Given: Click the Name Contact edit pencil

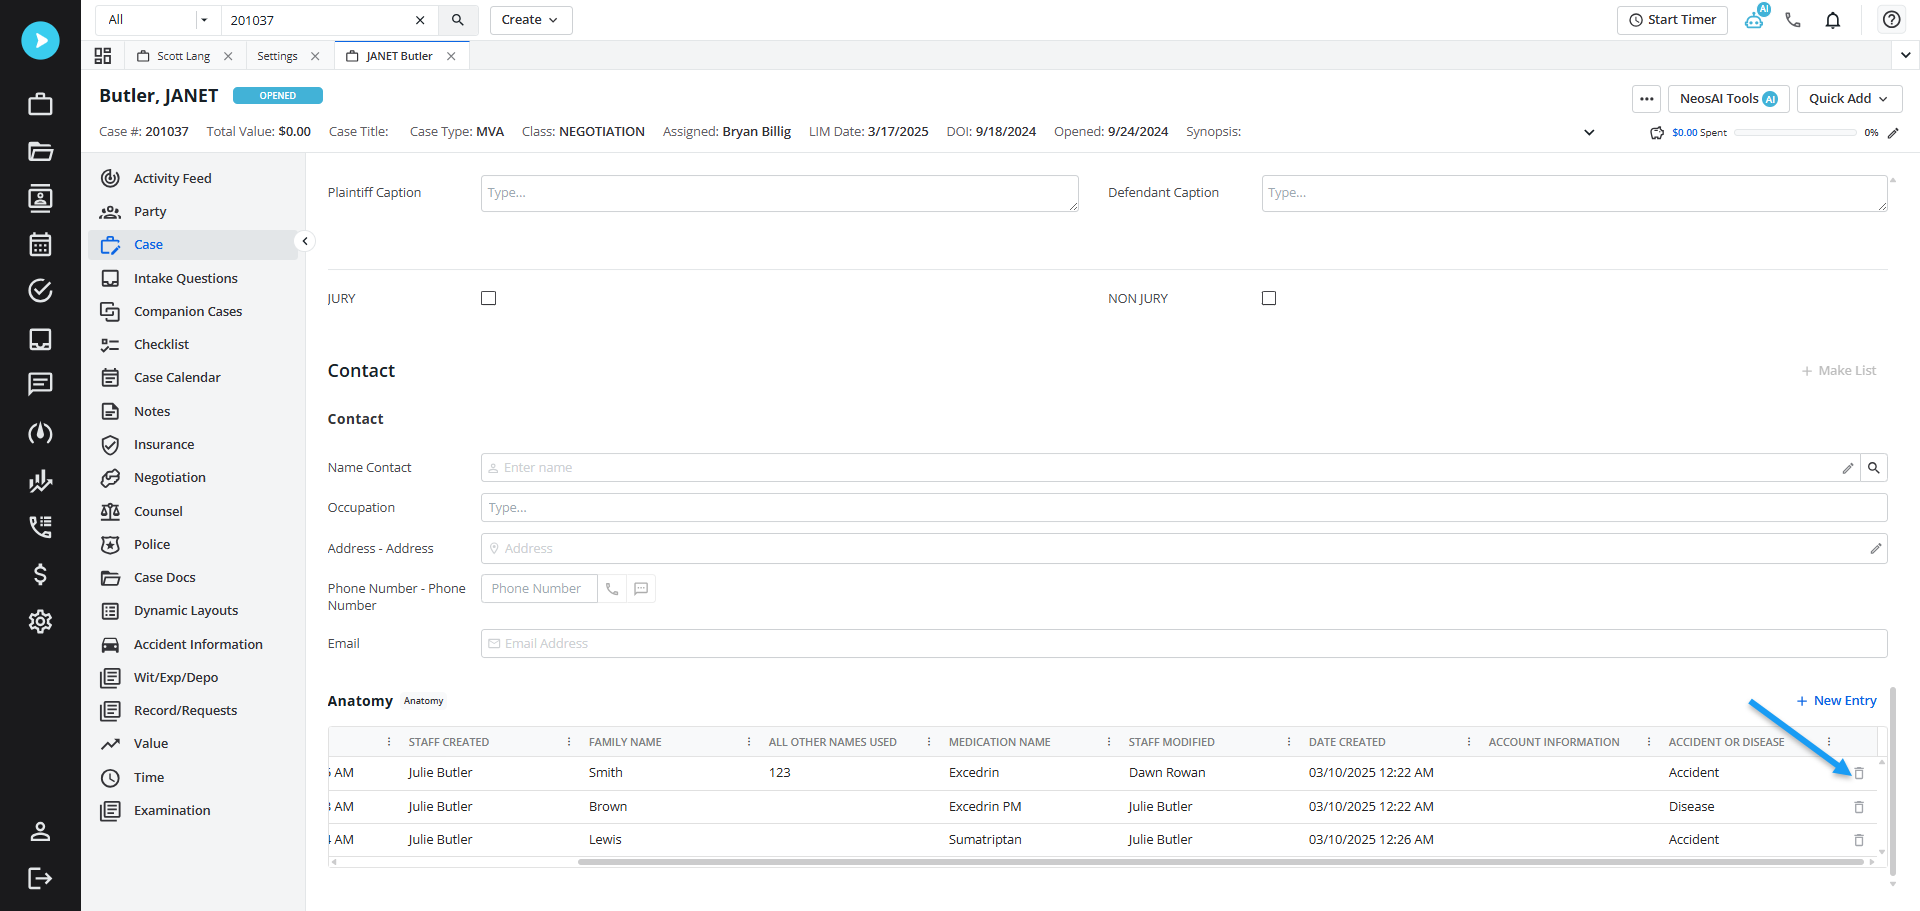Looking at the screenshot, I should click(1848, 468).
